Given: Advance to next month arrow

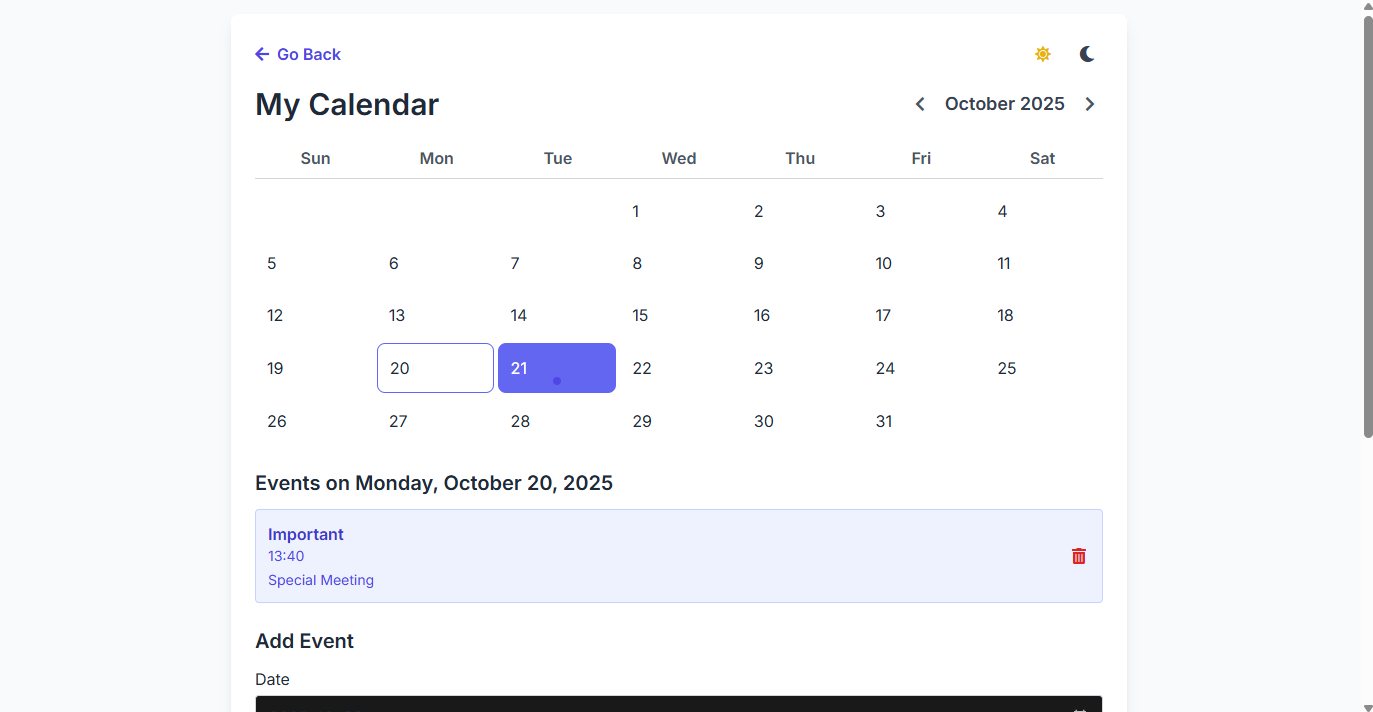Looking at the screenshot, I should pyautogui.click(x=1090, y=104).
